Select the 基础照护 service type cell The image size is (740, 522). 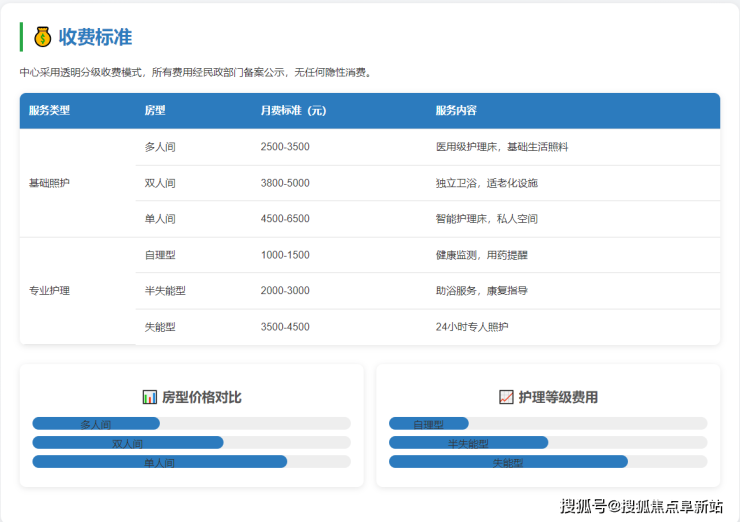click(50, 183)
